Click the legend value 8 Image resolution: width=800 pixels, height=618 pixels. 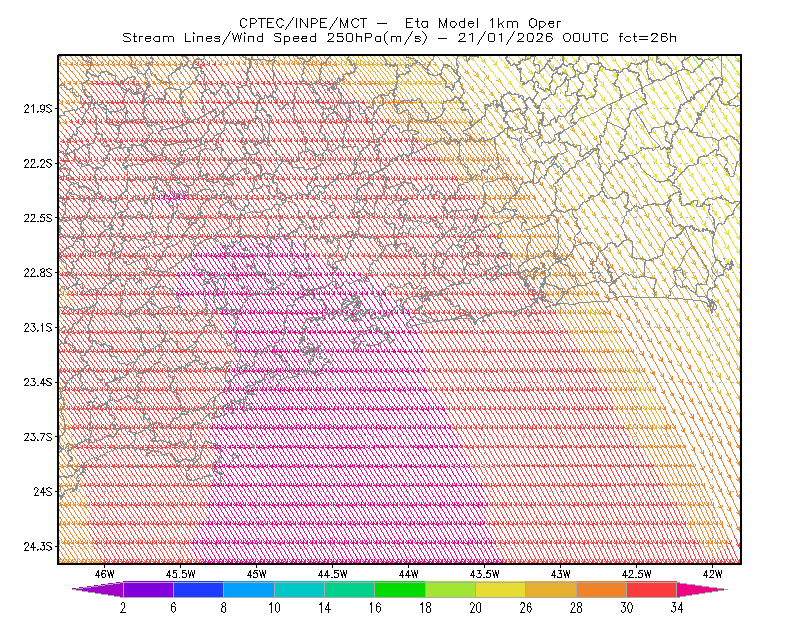(223, 608)
